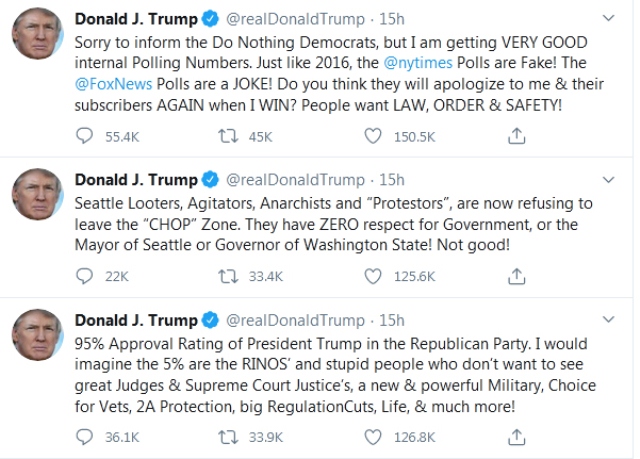Click the profile avatar on the first tweet
The image size is (640, 459).
39,37
